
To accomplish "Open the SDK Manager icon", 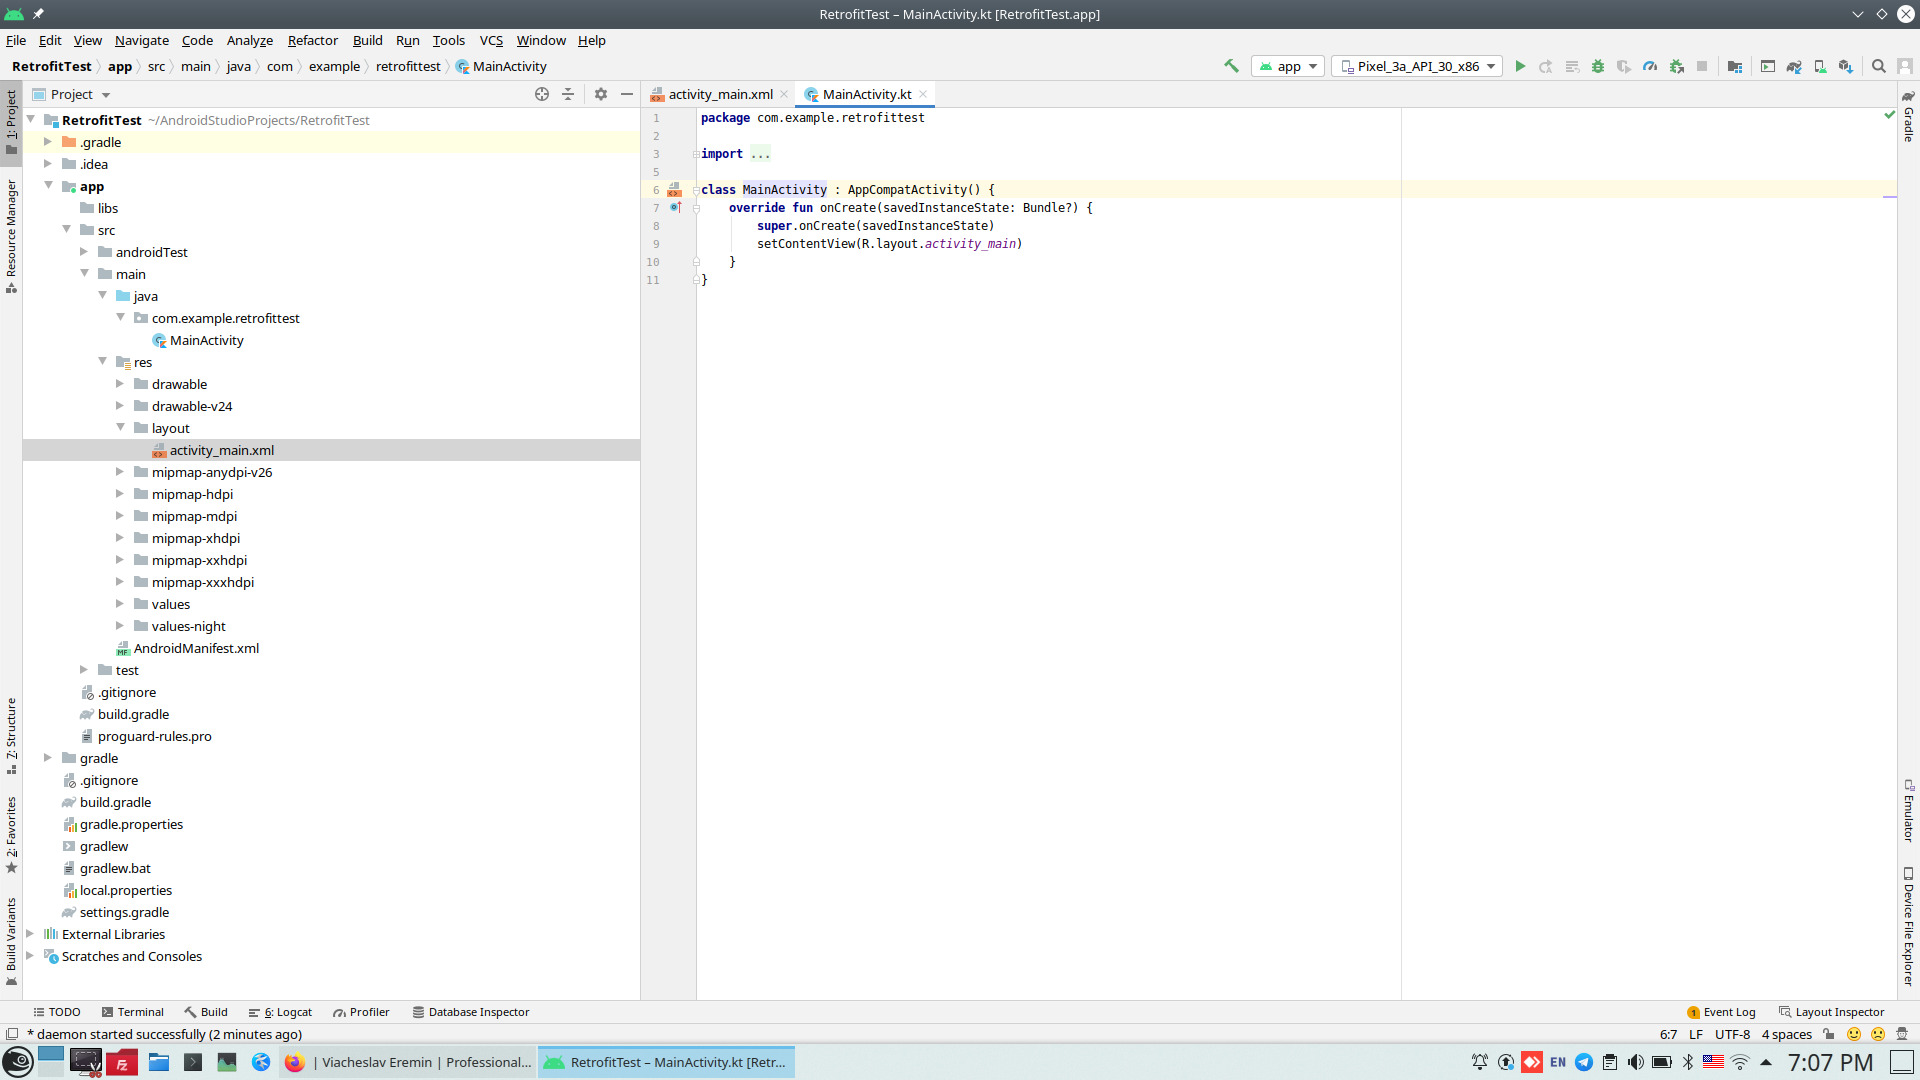I will click(x=1846, y=66).
